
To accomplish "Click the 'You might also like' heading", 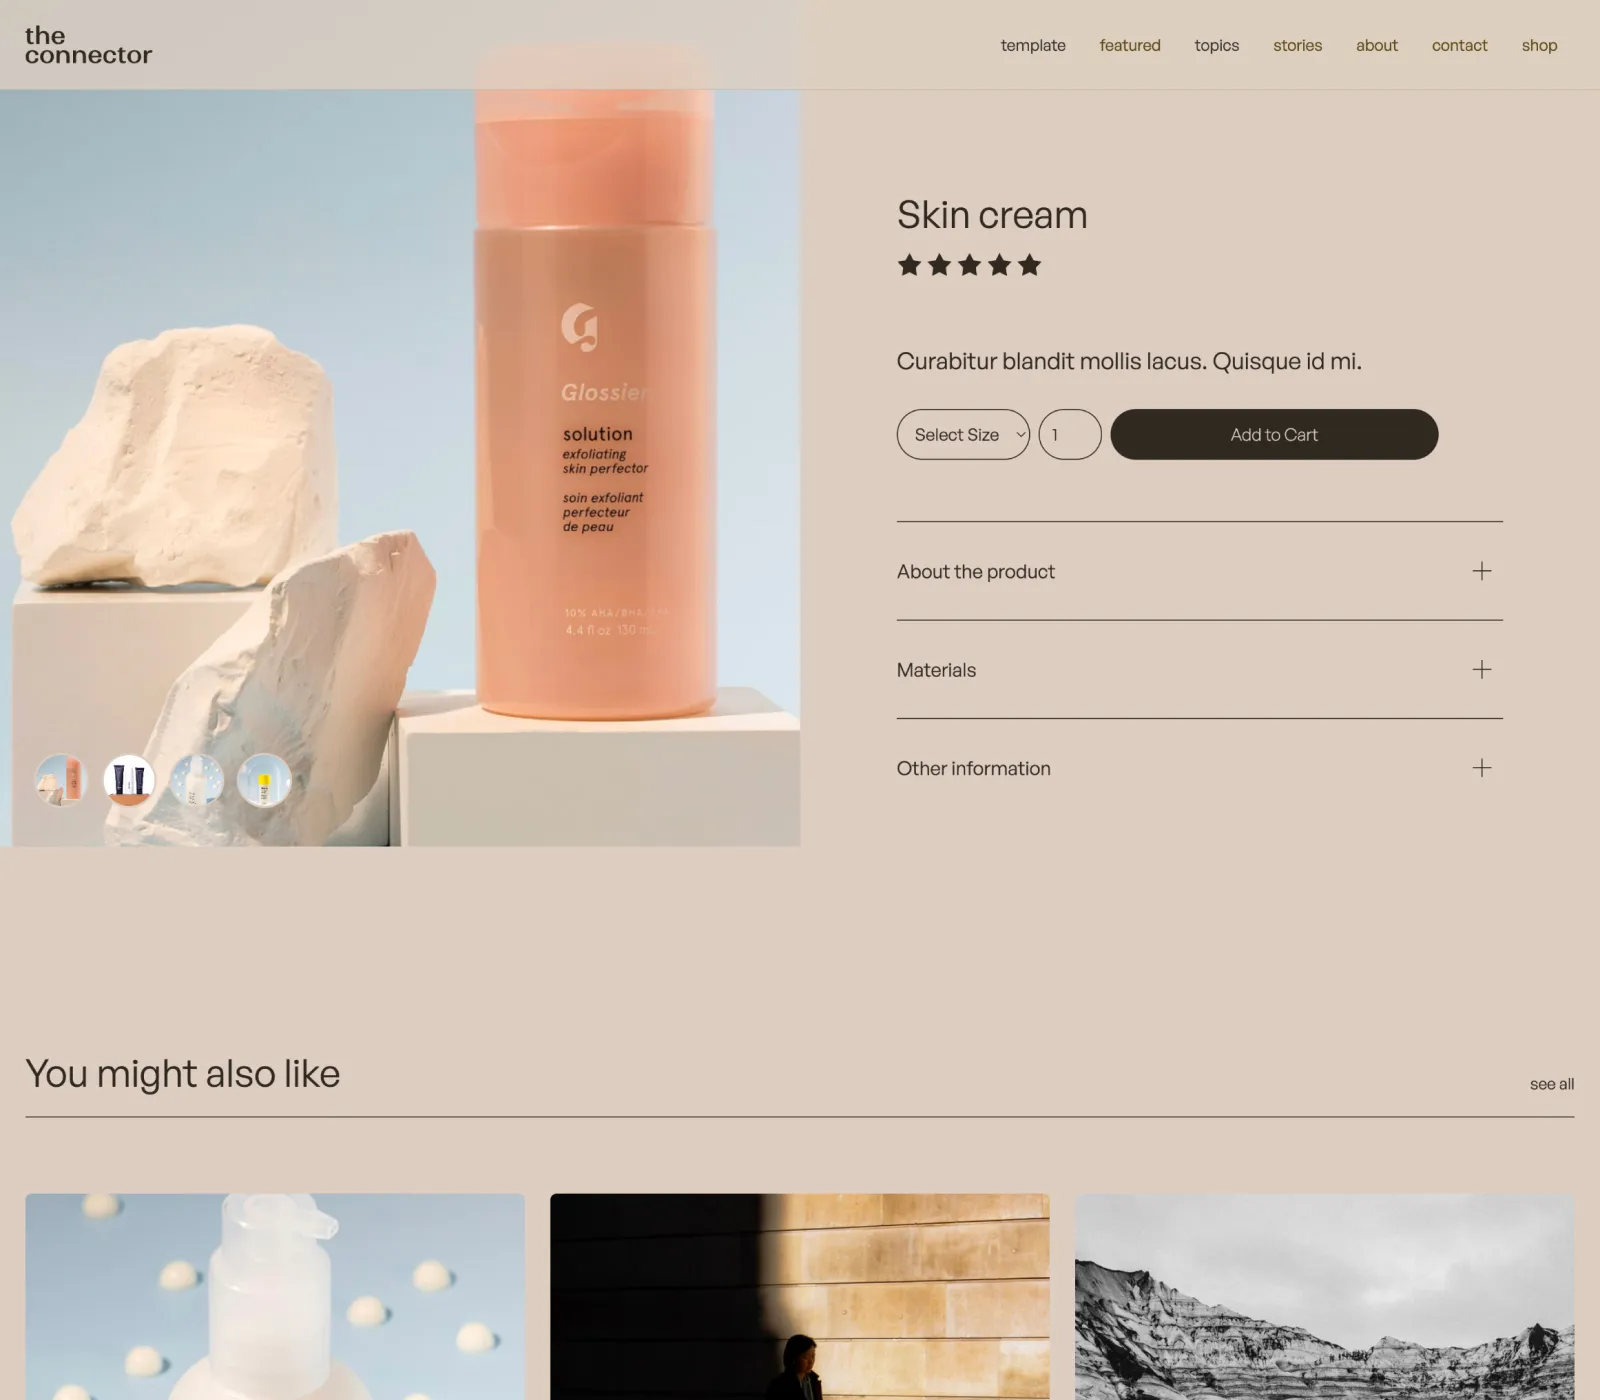I will pos(183,1074).
